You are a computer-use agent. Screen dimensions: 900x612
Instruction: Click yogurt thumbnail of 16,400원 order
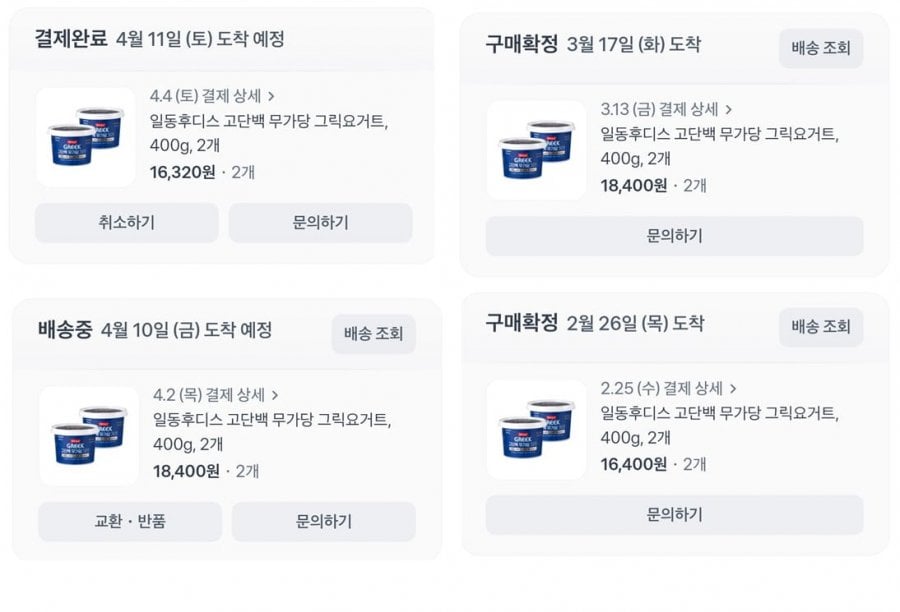537,429
